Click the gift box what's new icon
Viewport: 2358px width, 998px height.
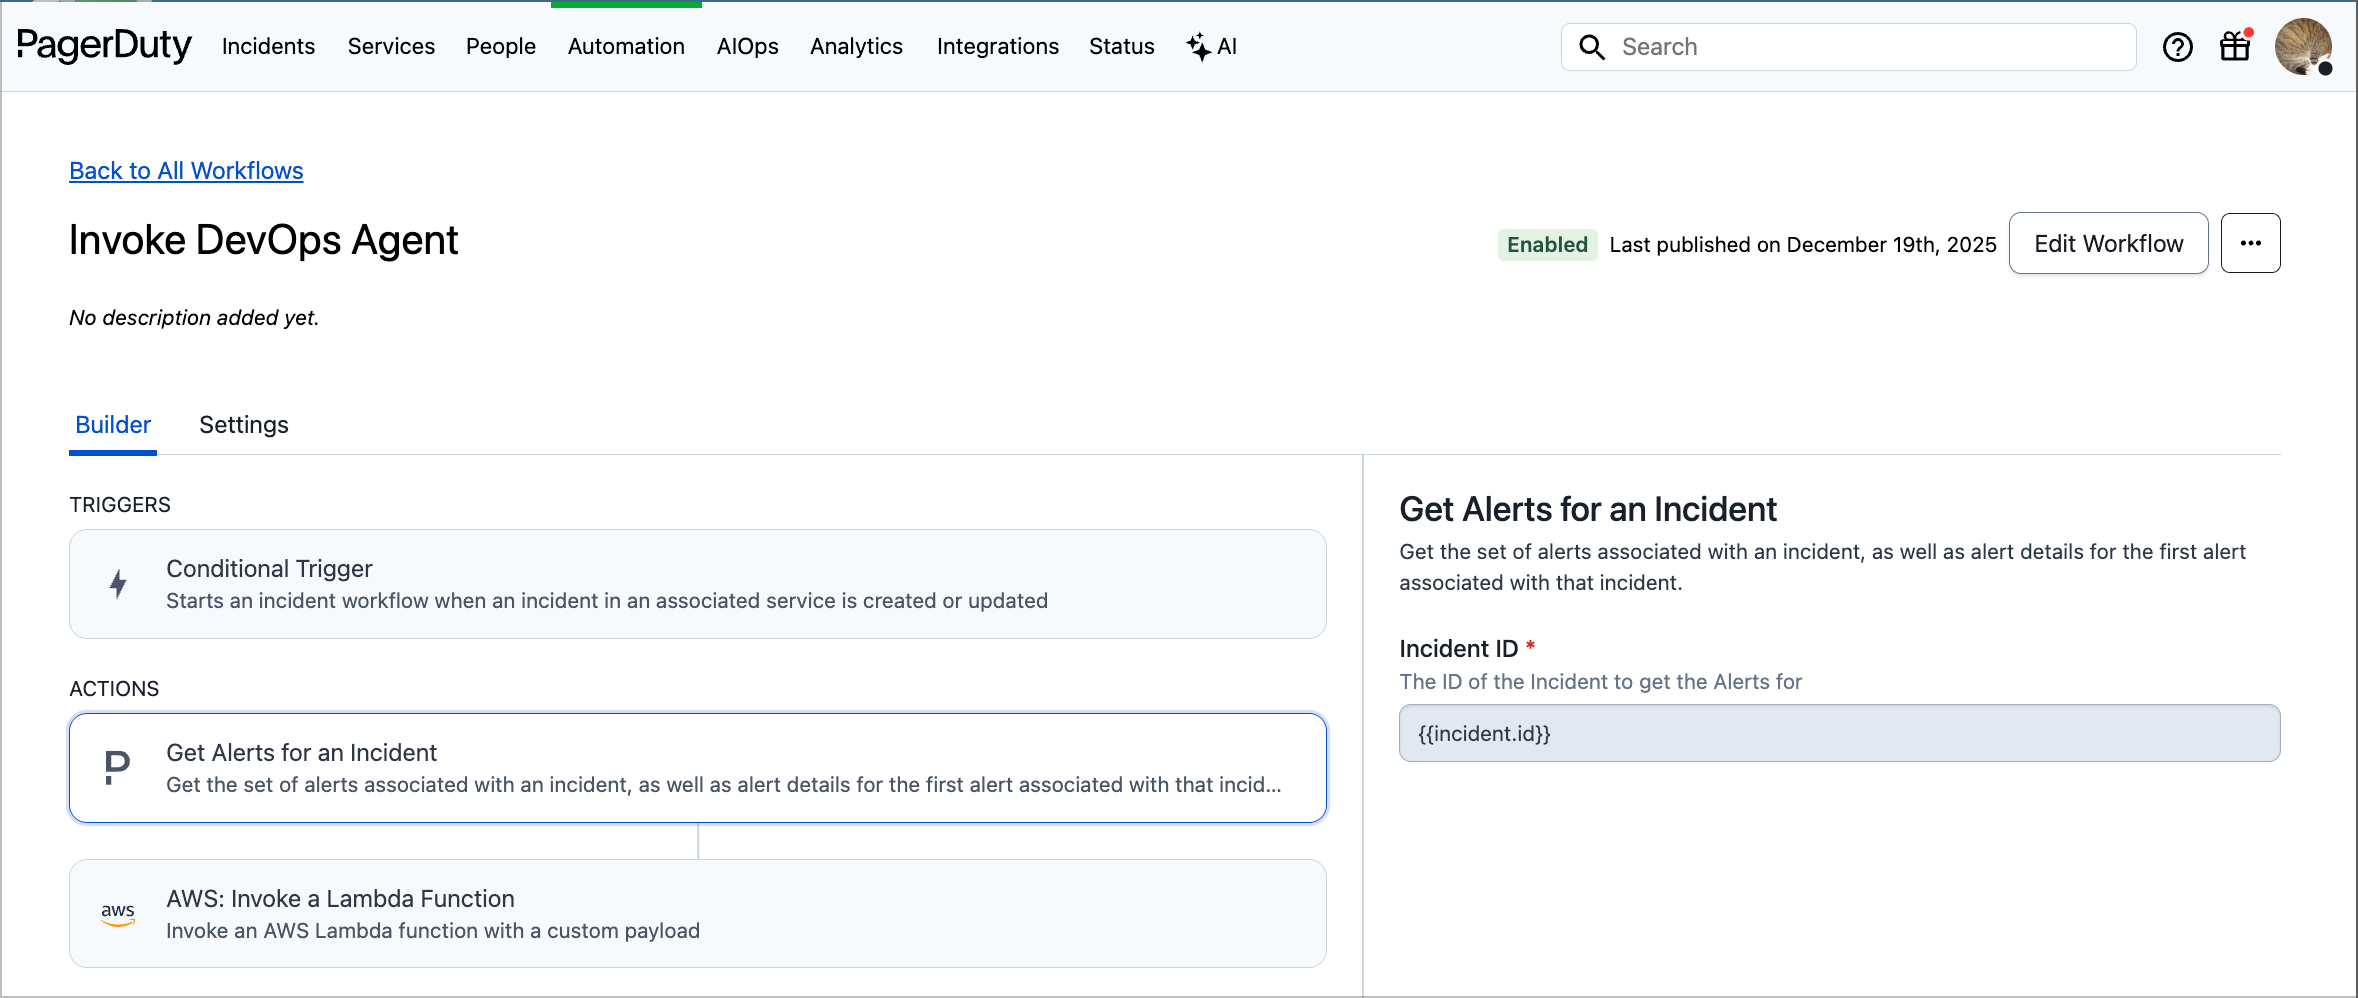coord(2235,47)
